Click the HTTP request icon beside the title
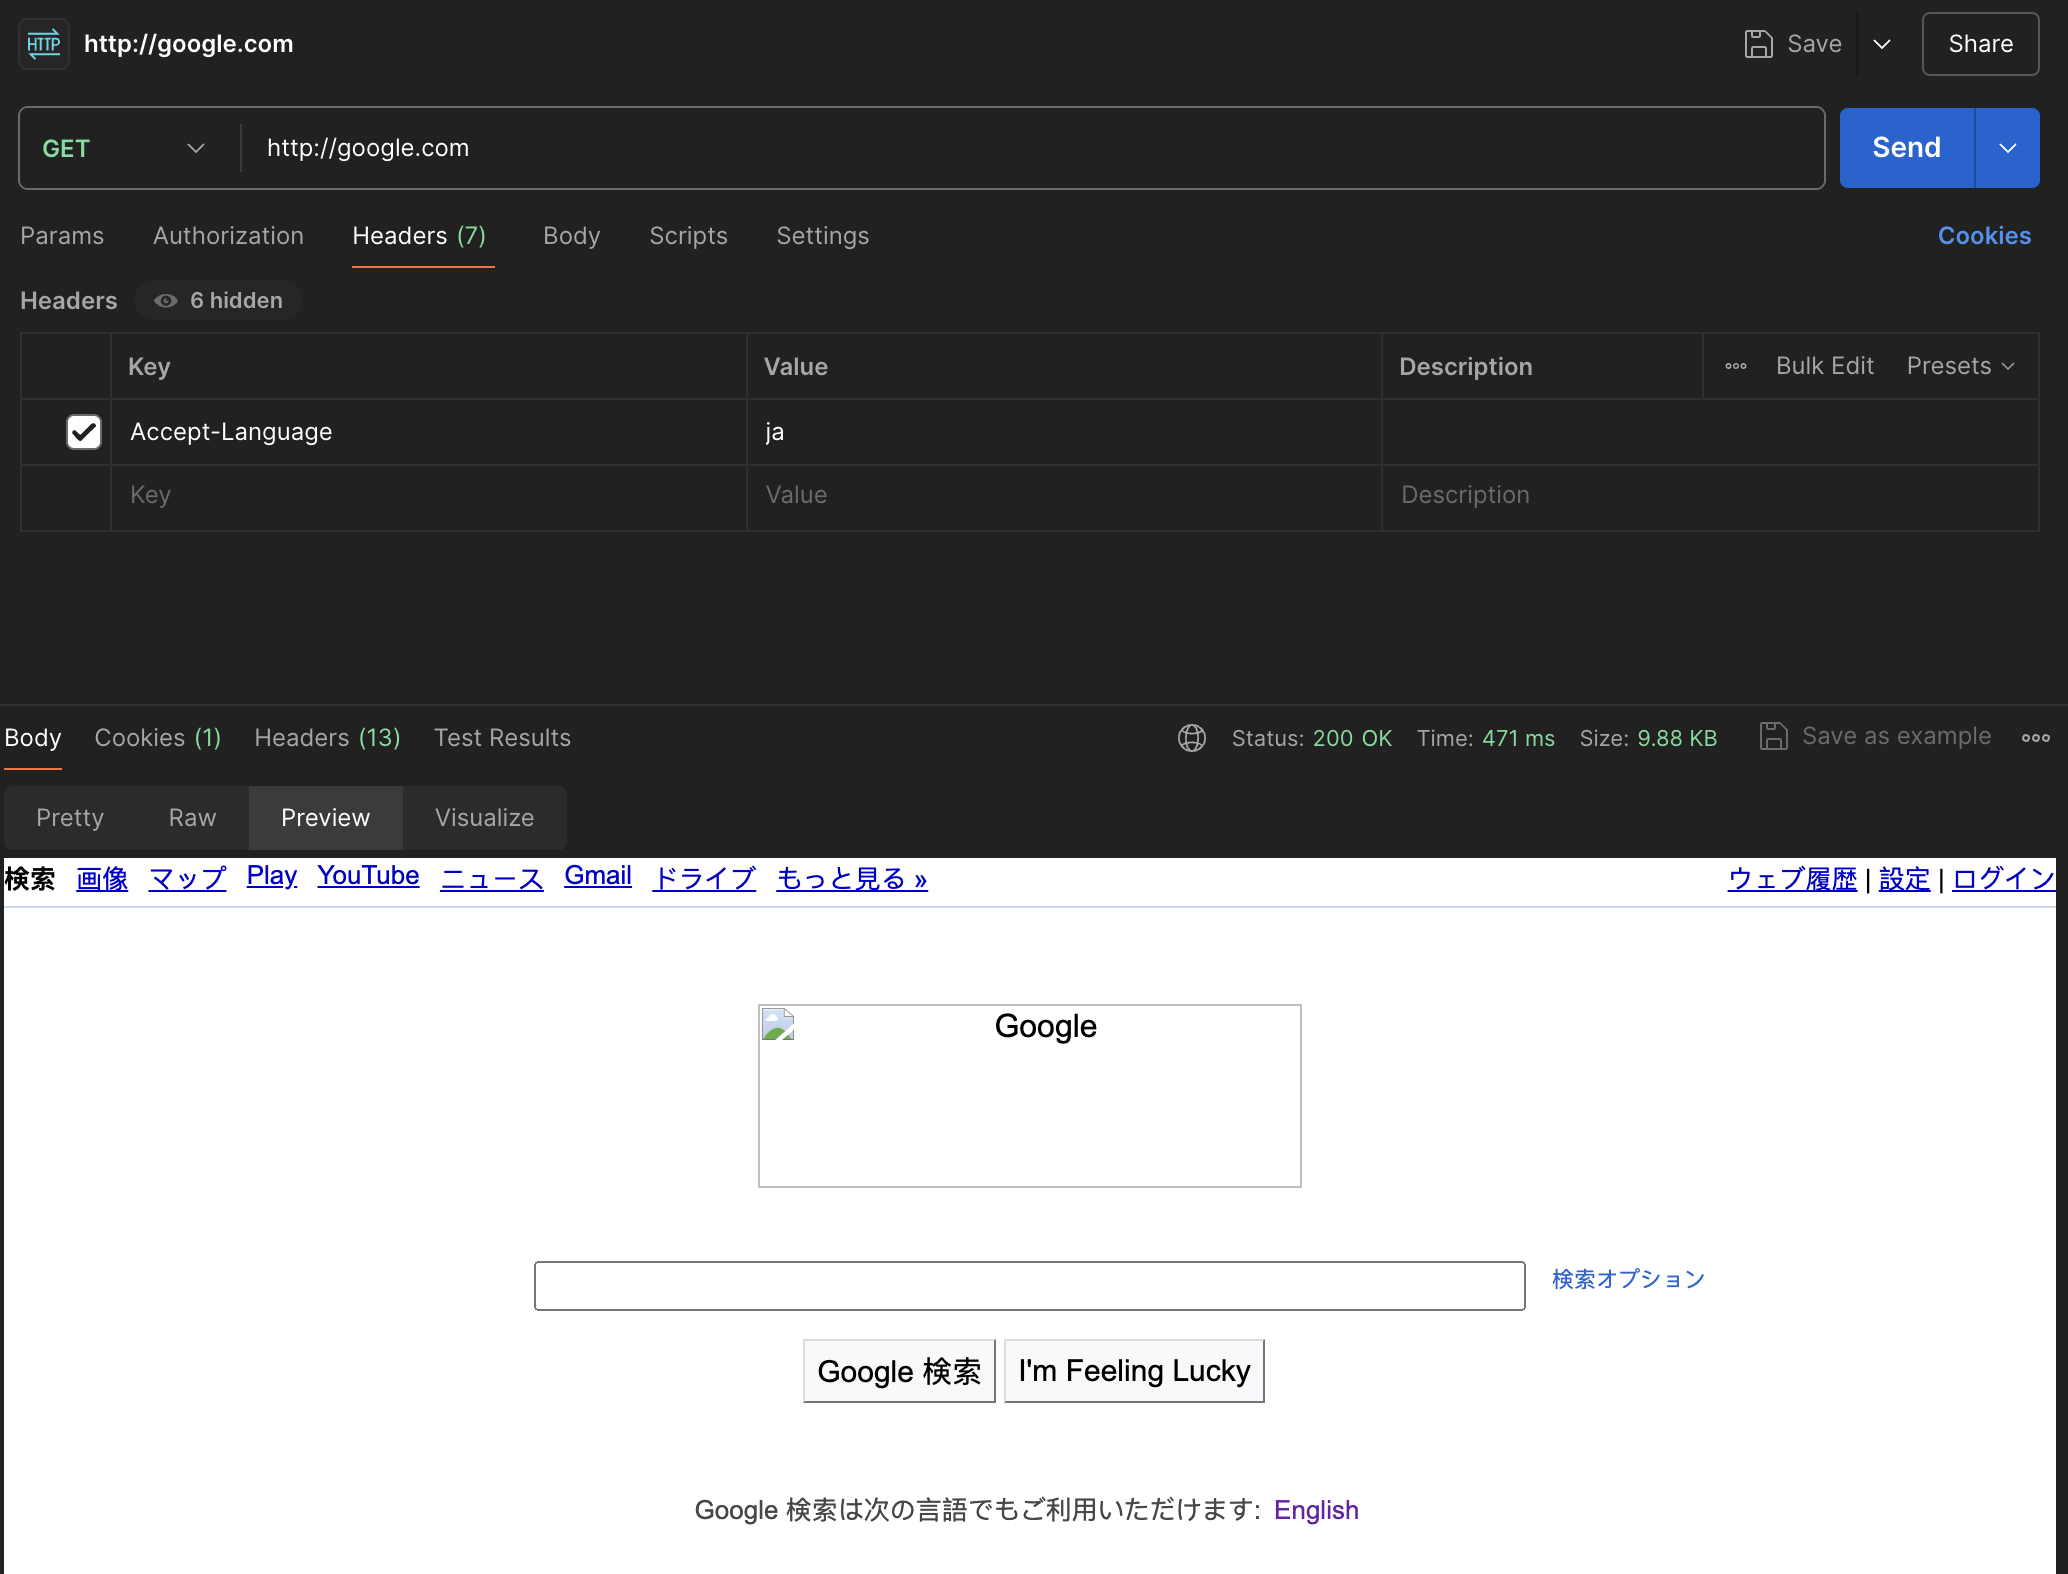Viewport: 2068px width, 1574px height. coord(43,44)
